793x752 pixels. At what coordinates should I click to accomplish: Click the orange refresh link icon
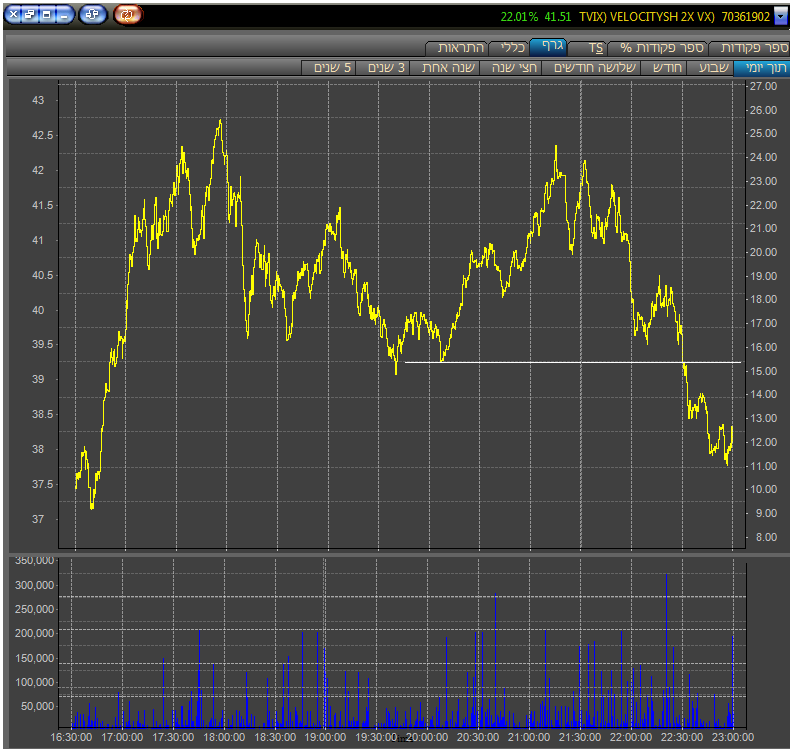pos(128,15)
